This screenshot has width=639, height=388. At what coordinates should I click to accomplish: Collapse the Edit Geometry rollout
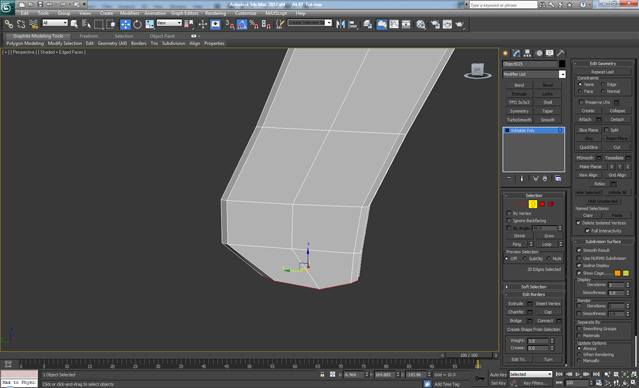603,64
